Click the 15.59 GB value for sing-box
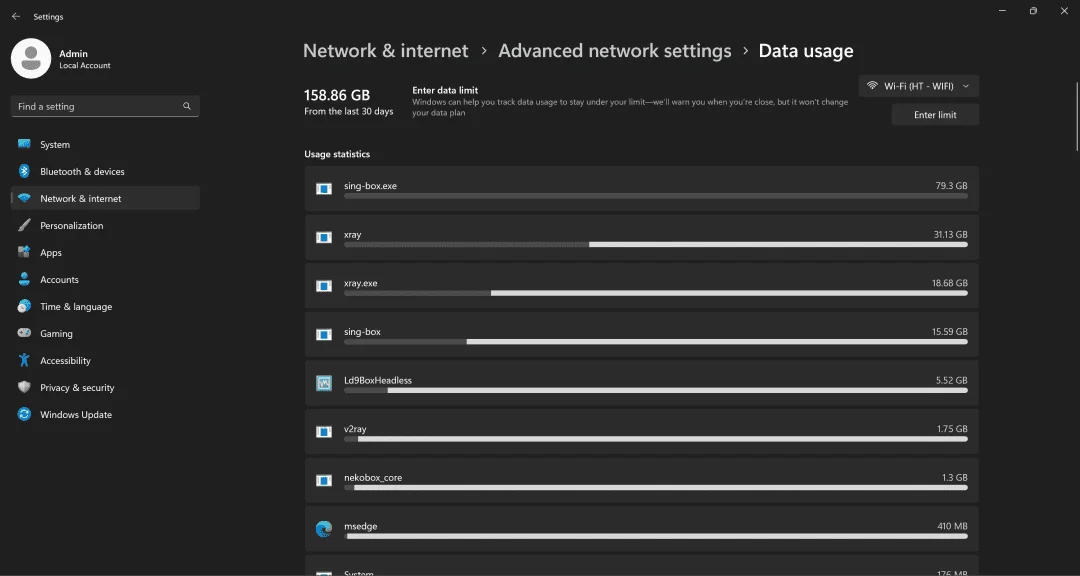Image resolution: width=1080 pixels, height=576 pixels. point(950,331)
